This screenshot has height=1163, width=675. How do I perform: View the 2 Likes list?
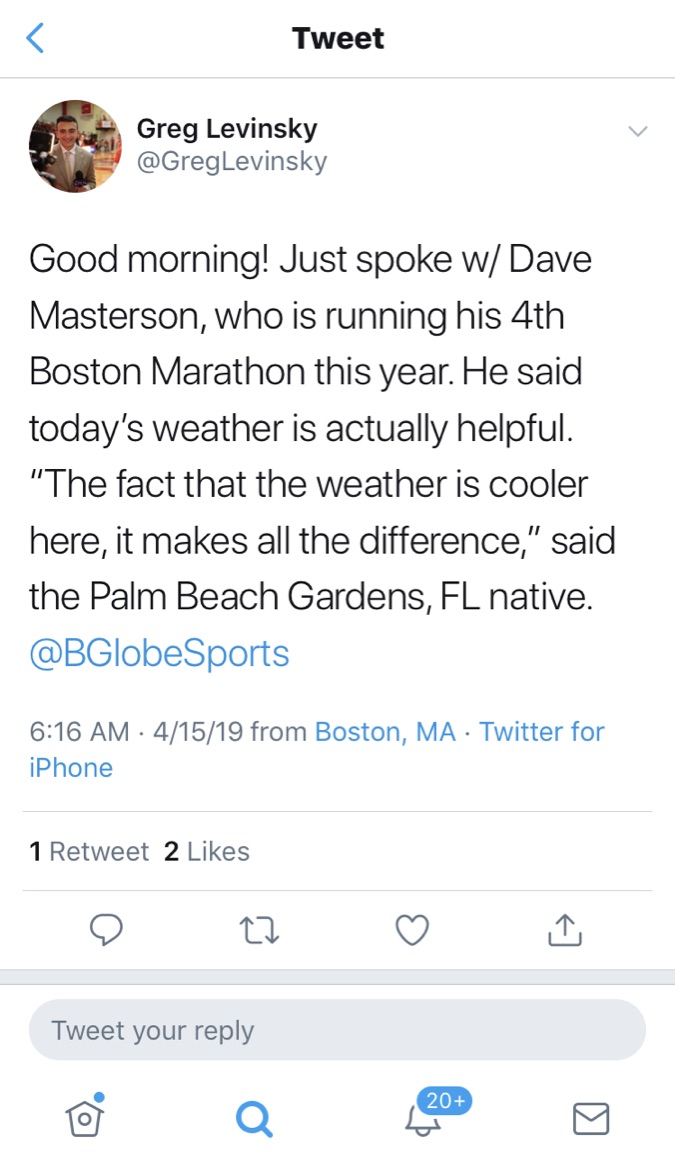coord(206,851)
